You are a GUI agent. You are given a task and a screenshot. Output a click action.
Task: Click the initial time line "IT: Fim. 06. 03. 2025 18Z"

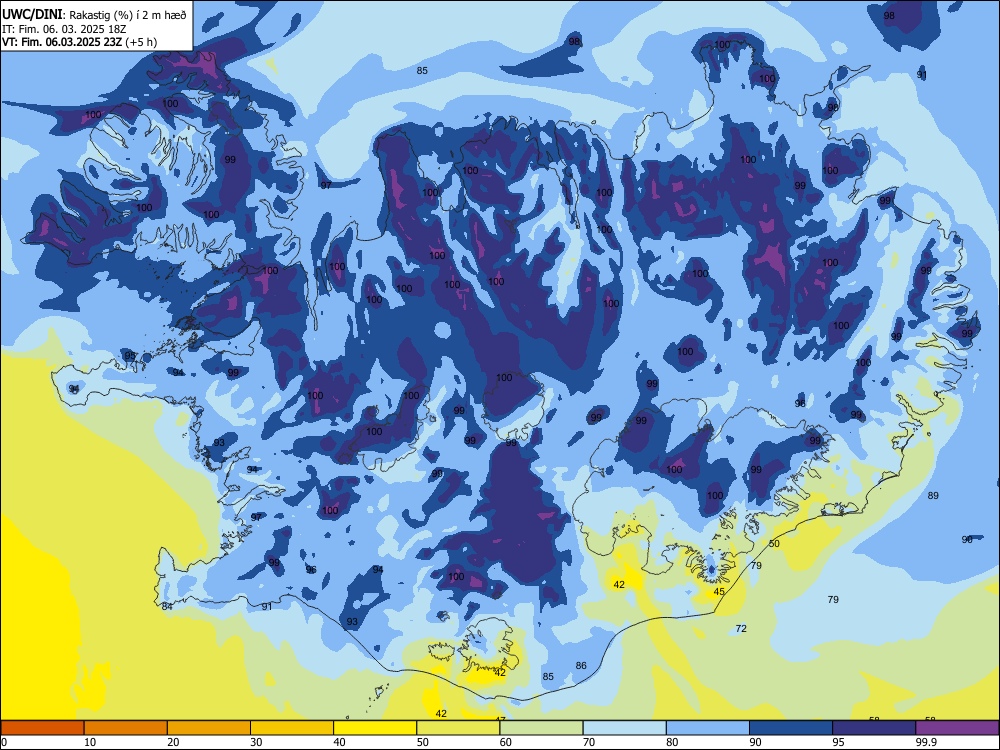coord(64,29)
